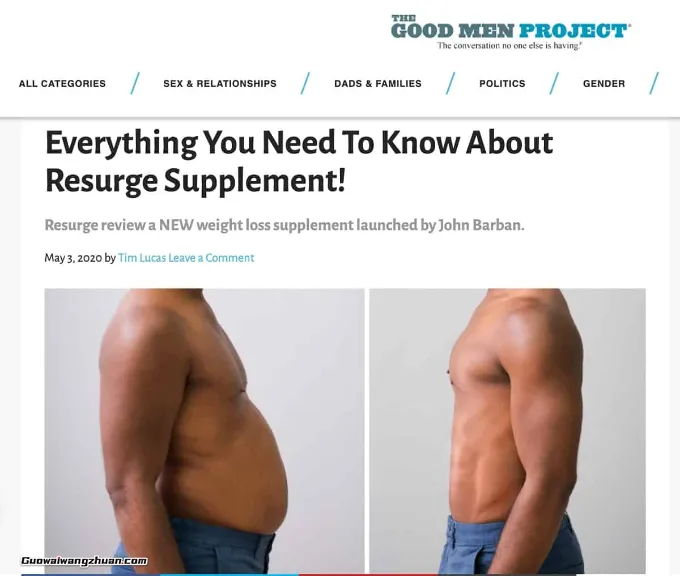This screenshot has height=576, width=680.
Task: Click the slash divider after Gender
Action: coord(654,83)
